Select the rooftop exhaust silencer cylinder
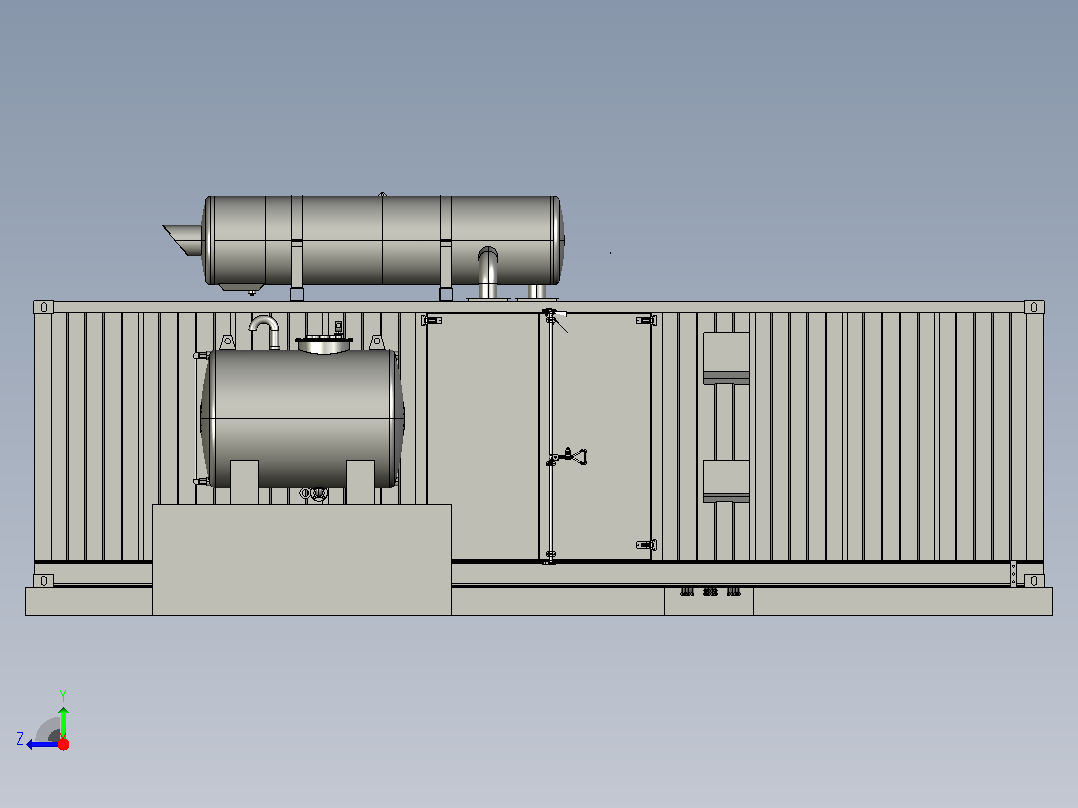This screenshot has height=808, width=1078. click(384, 240)
